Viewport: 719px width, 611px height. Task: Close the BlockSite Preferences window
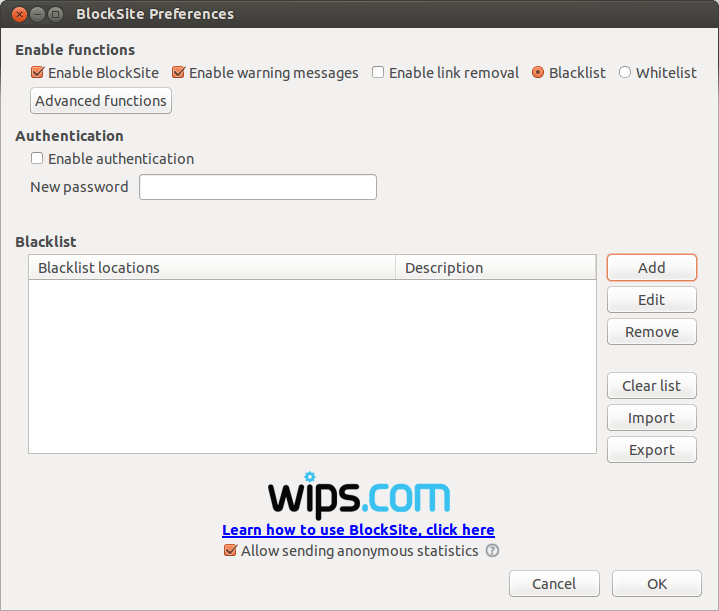[19, 15]
